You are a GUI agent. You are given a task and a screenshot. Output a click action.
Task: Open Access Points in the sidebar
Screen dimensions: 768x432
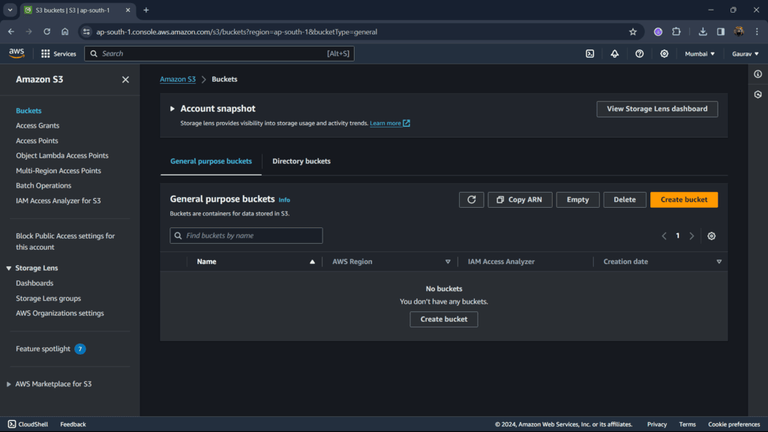[x=37, y=141]
